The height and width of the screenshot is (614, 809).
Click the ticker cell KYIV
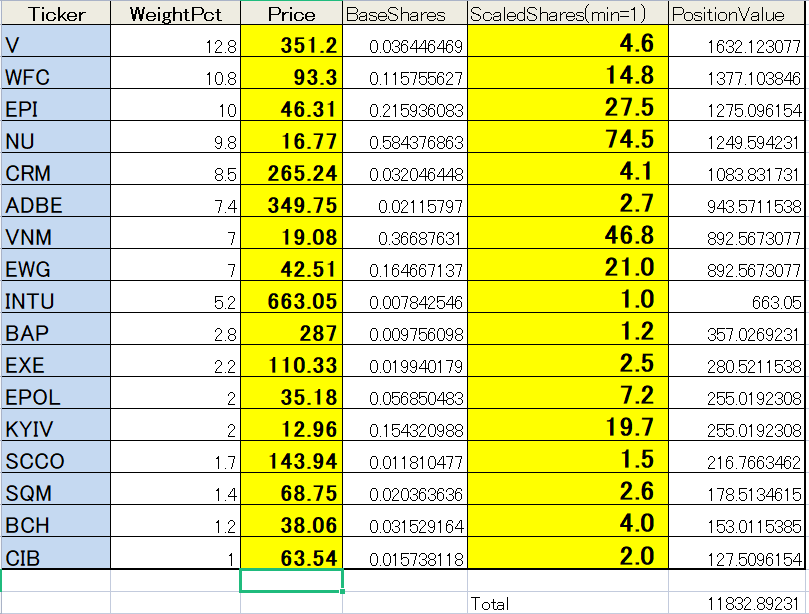pyautogui.click(x=56, y=429)
